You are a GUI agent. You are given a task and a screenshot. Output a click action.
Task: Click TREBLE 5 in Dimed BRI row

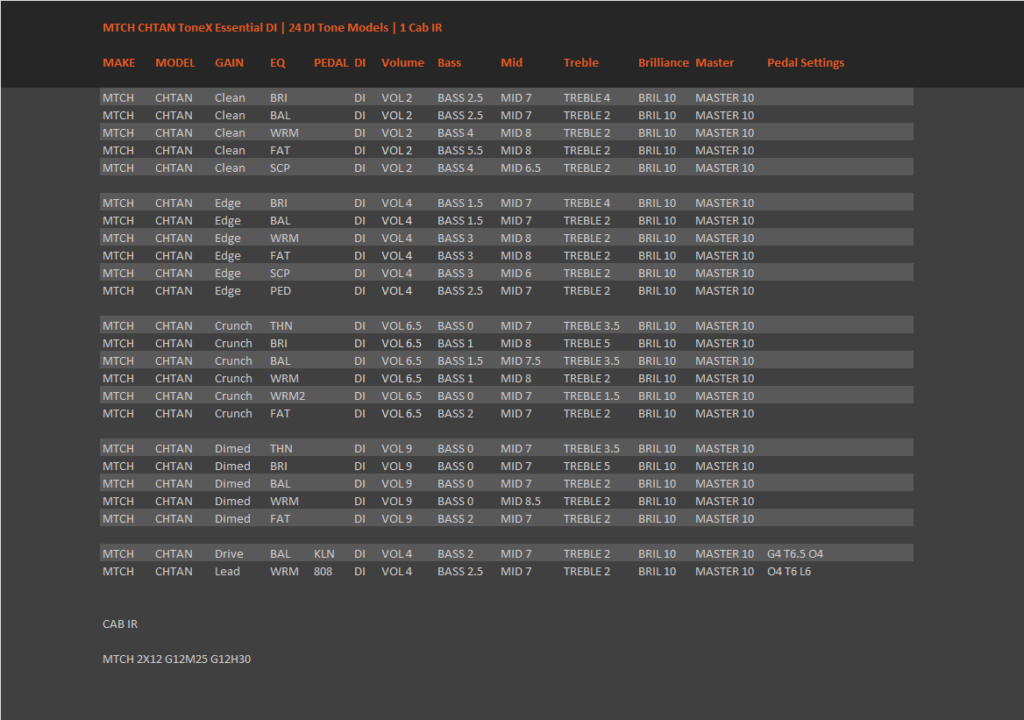[586, 467]
